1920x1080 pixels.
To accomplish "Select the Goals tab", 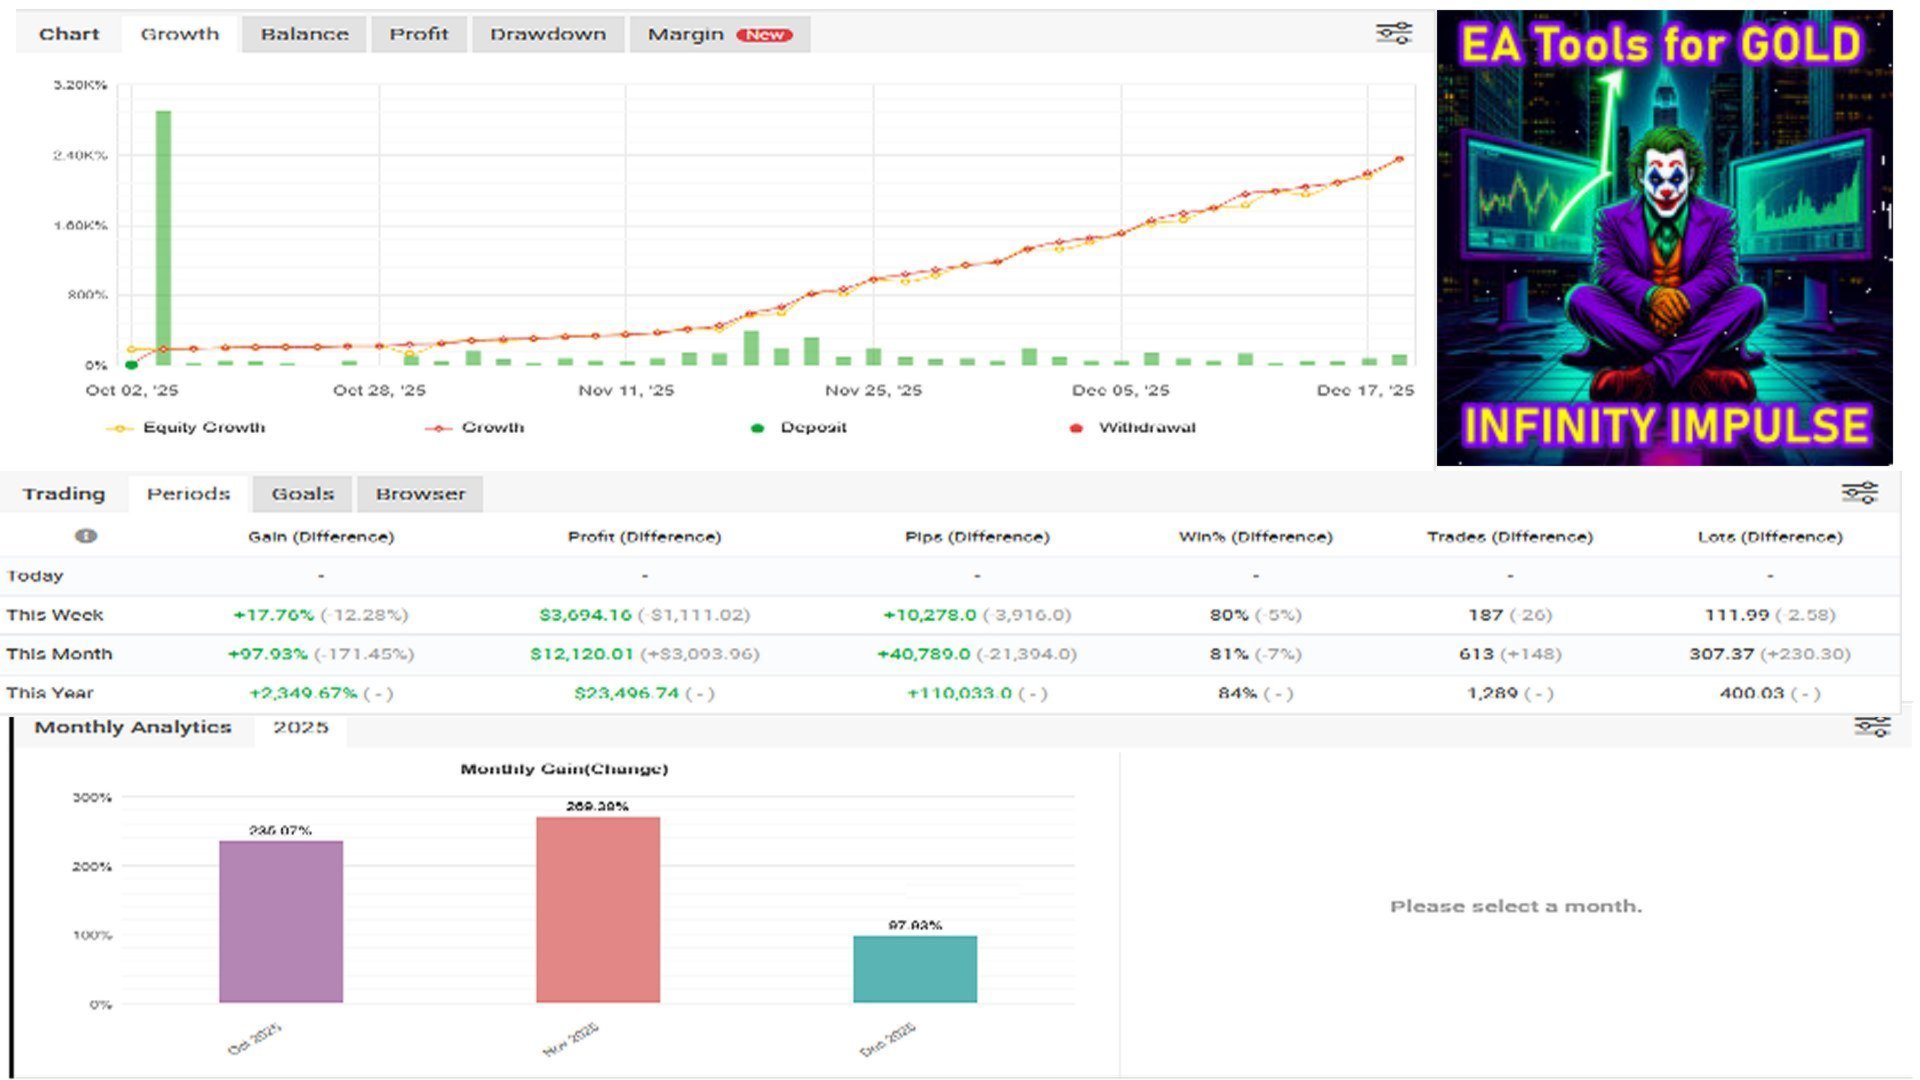I will (x=302, y=494).
